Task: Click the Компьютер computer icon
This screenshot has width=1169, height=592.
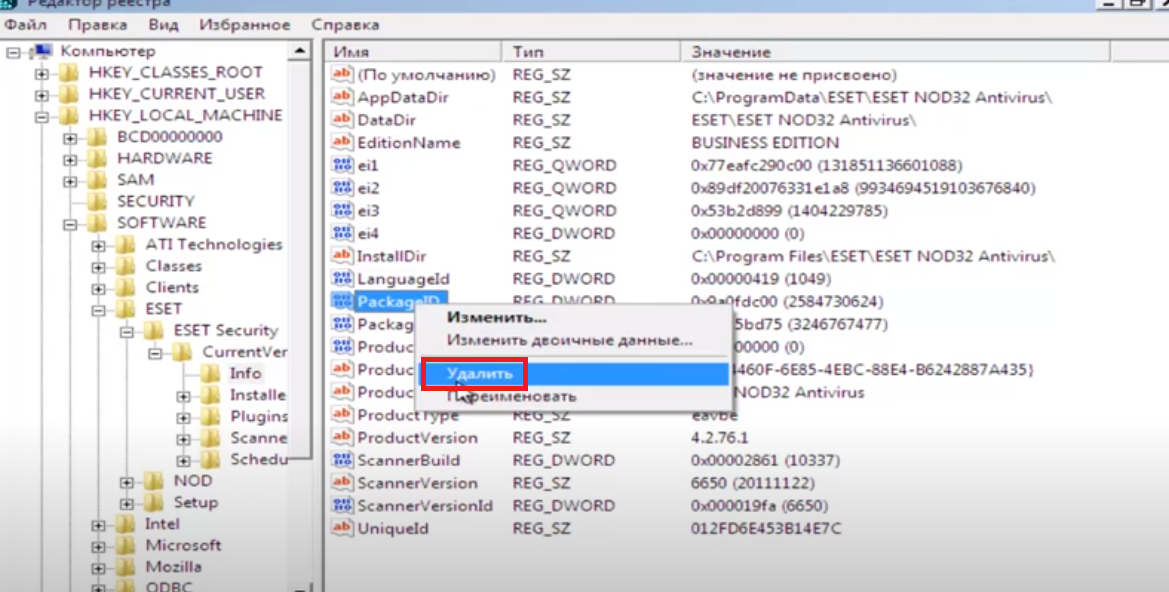Action: [x=42, y=51]
